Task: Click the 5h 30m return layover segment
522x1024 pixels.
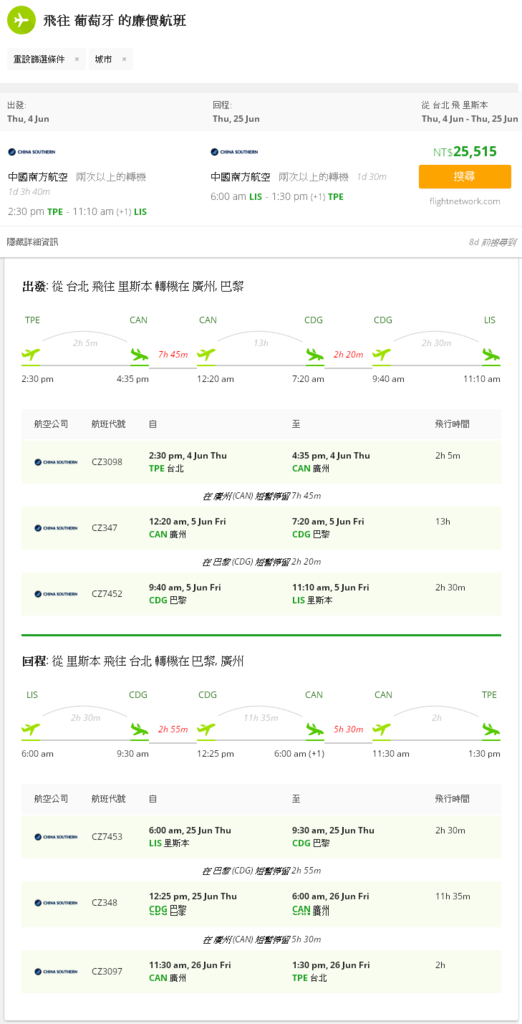Action: (x=348, y=729)
